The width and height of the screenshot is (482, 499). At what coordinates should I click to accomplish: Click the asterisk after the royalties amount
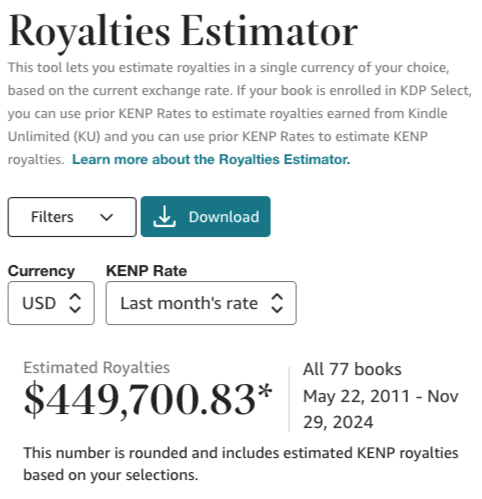pos(265,392)
